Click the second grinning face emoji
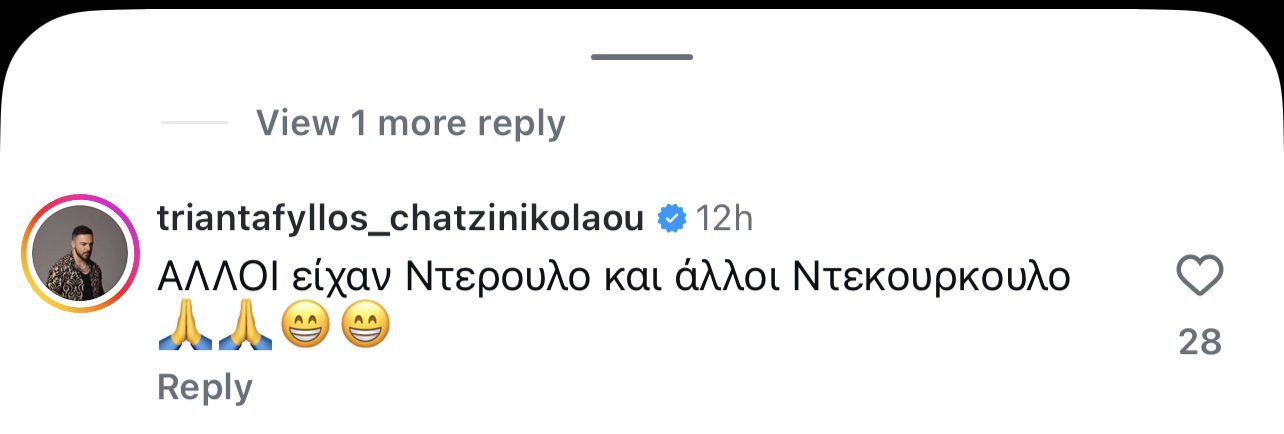Image resolution: width=1284 pixels, height=434 pixels. [364, 327]
